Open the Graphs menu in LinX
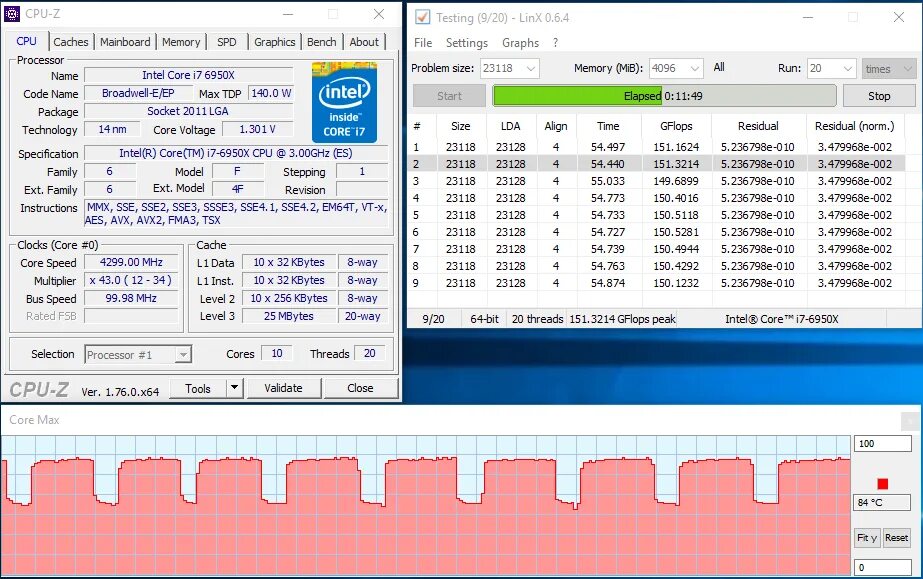This screenshot has width=923, height=579. click(520, 43)
